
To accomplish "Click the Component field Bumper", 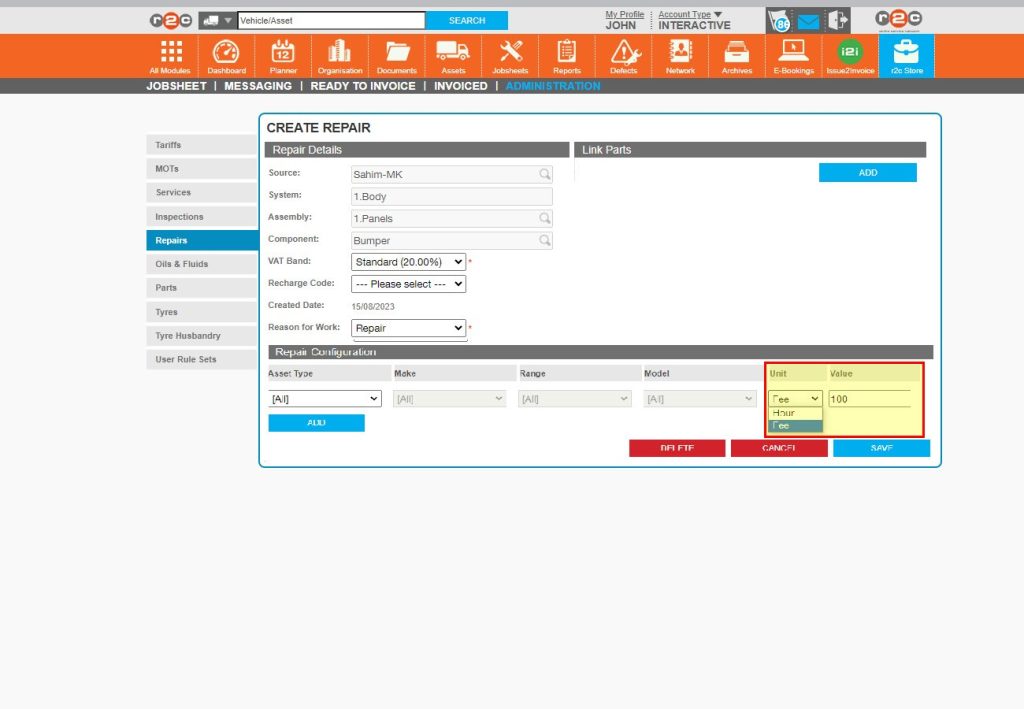I will pos(451,240).
